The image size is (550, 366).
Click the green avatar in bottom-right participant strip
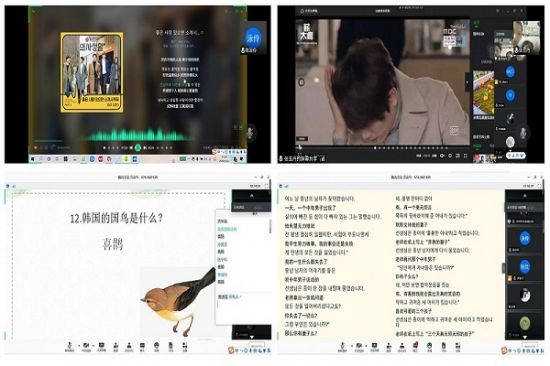point(525,322)
